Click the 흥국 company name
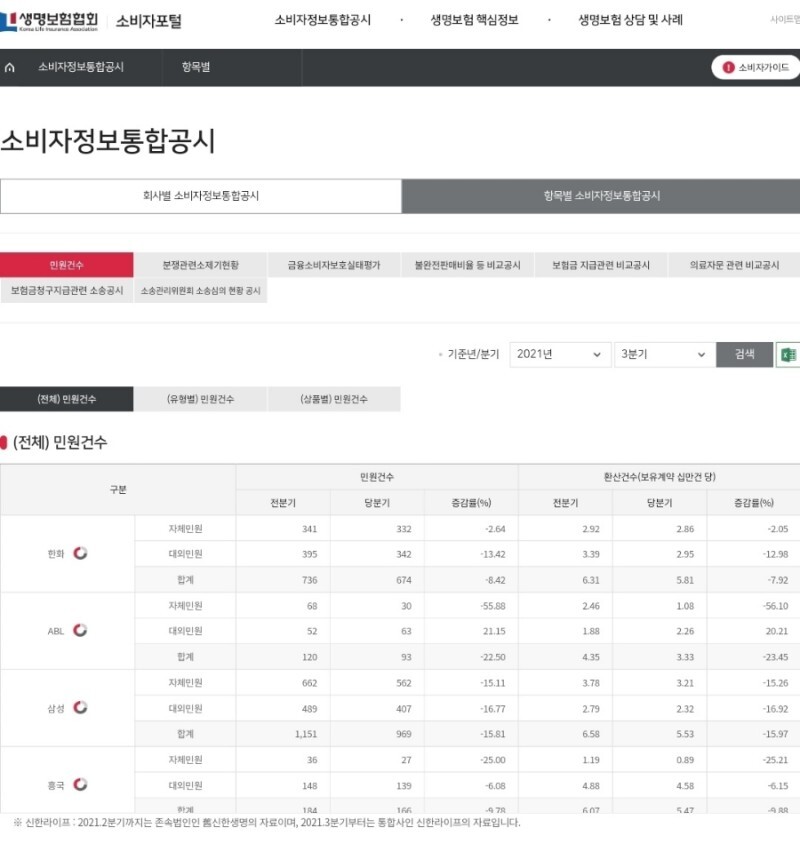 pyautogui.click(x=55, y=785)
